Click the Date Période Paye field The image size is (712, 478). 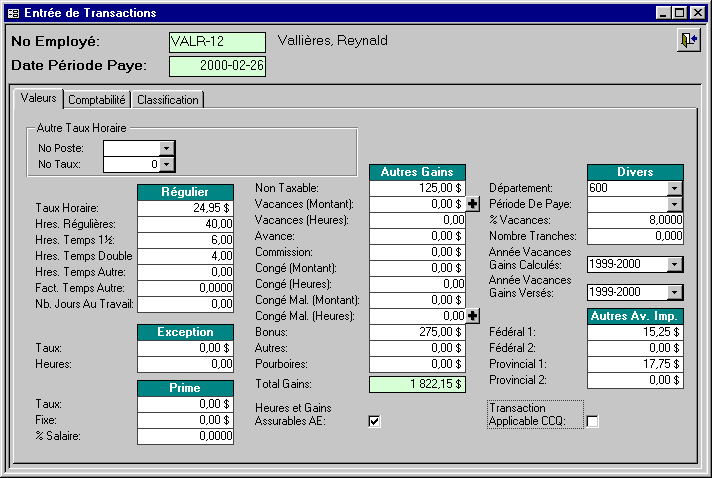pyautogui.click(x=217, y=66)
